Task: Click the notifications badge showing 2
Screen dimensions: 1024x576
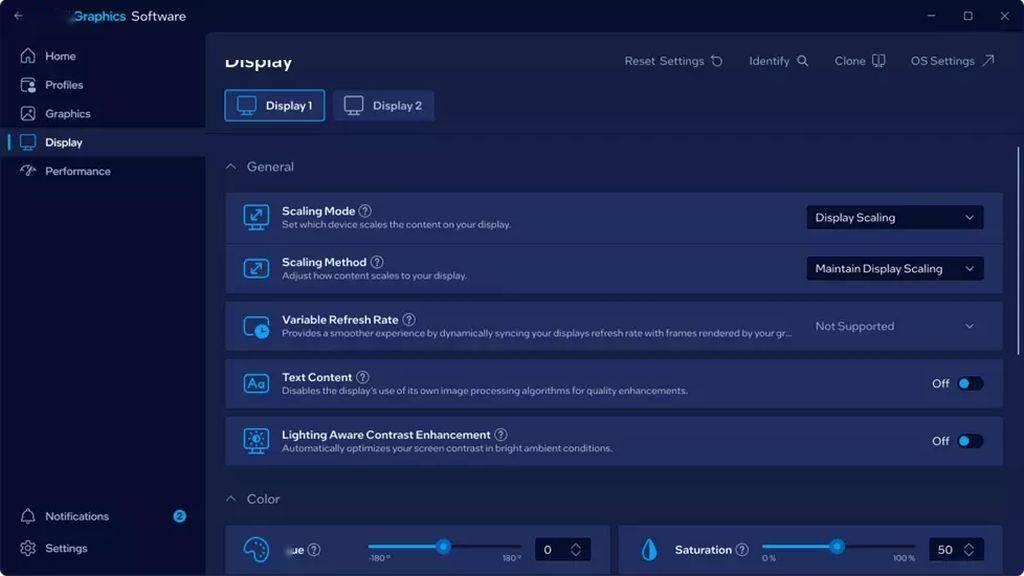Action: [x=180, y=516]
